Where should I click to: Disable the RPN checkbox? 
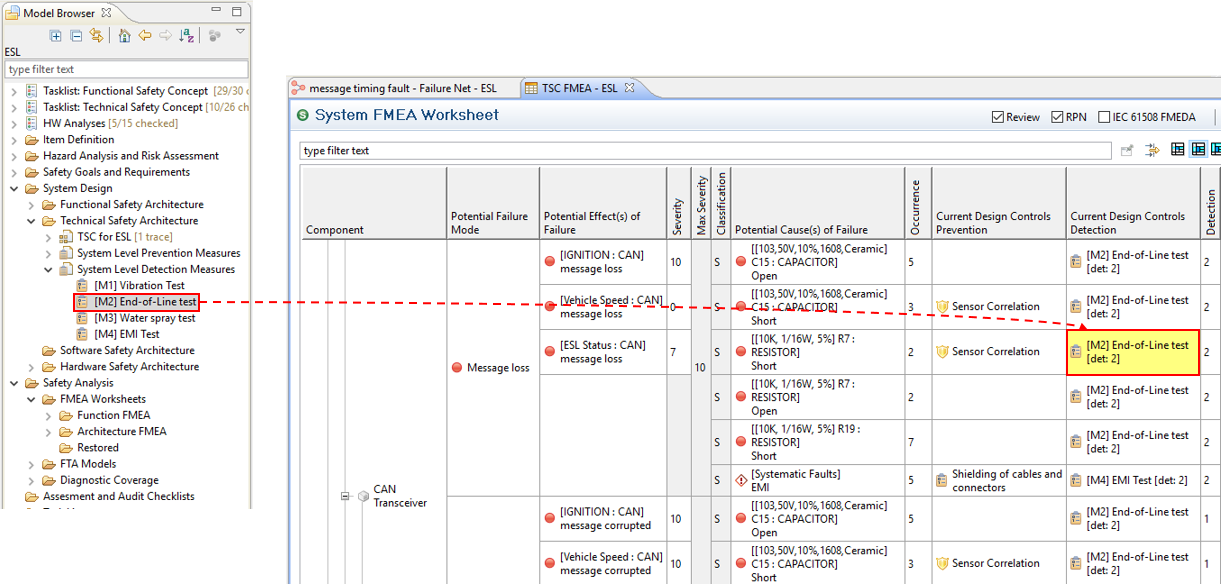1057,117
